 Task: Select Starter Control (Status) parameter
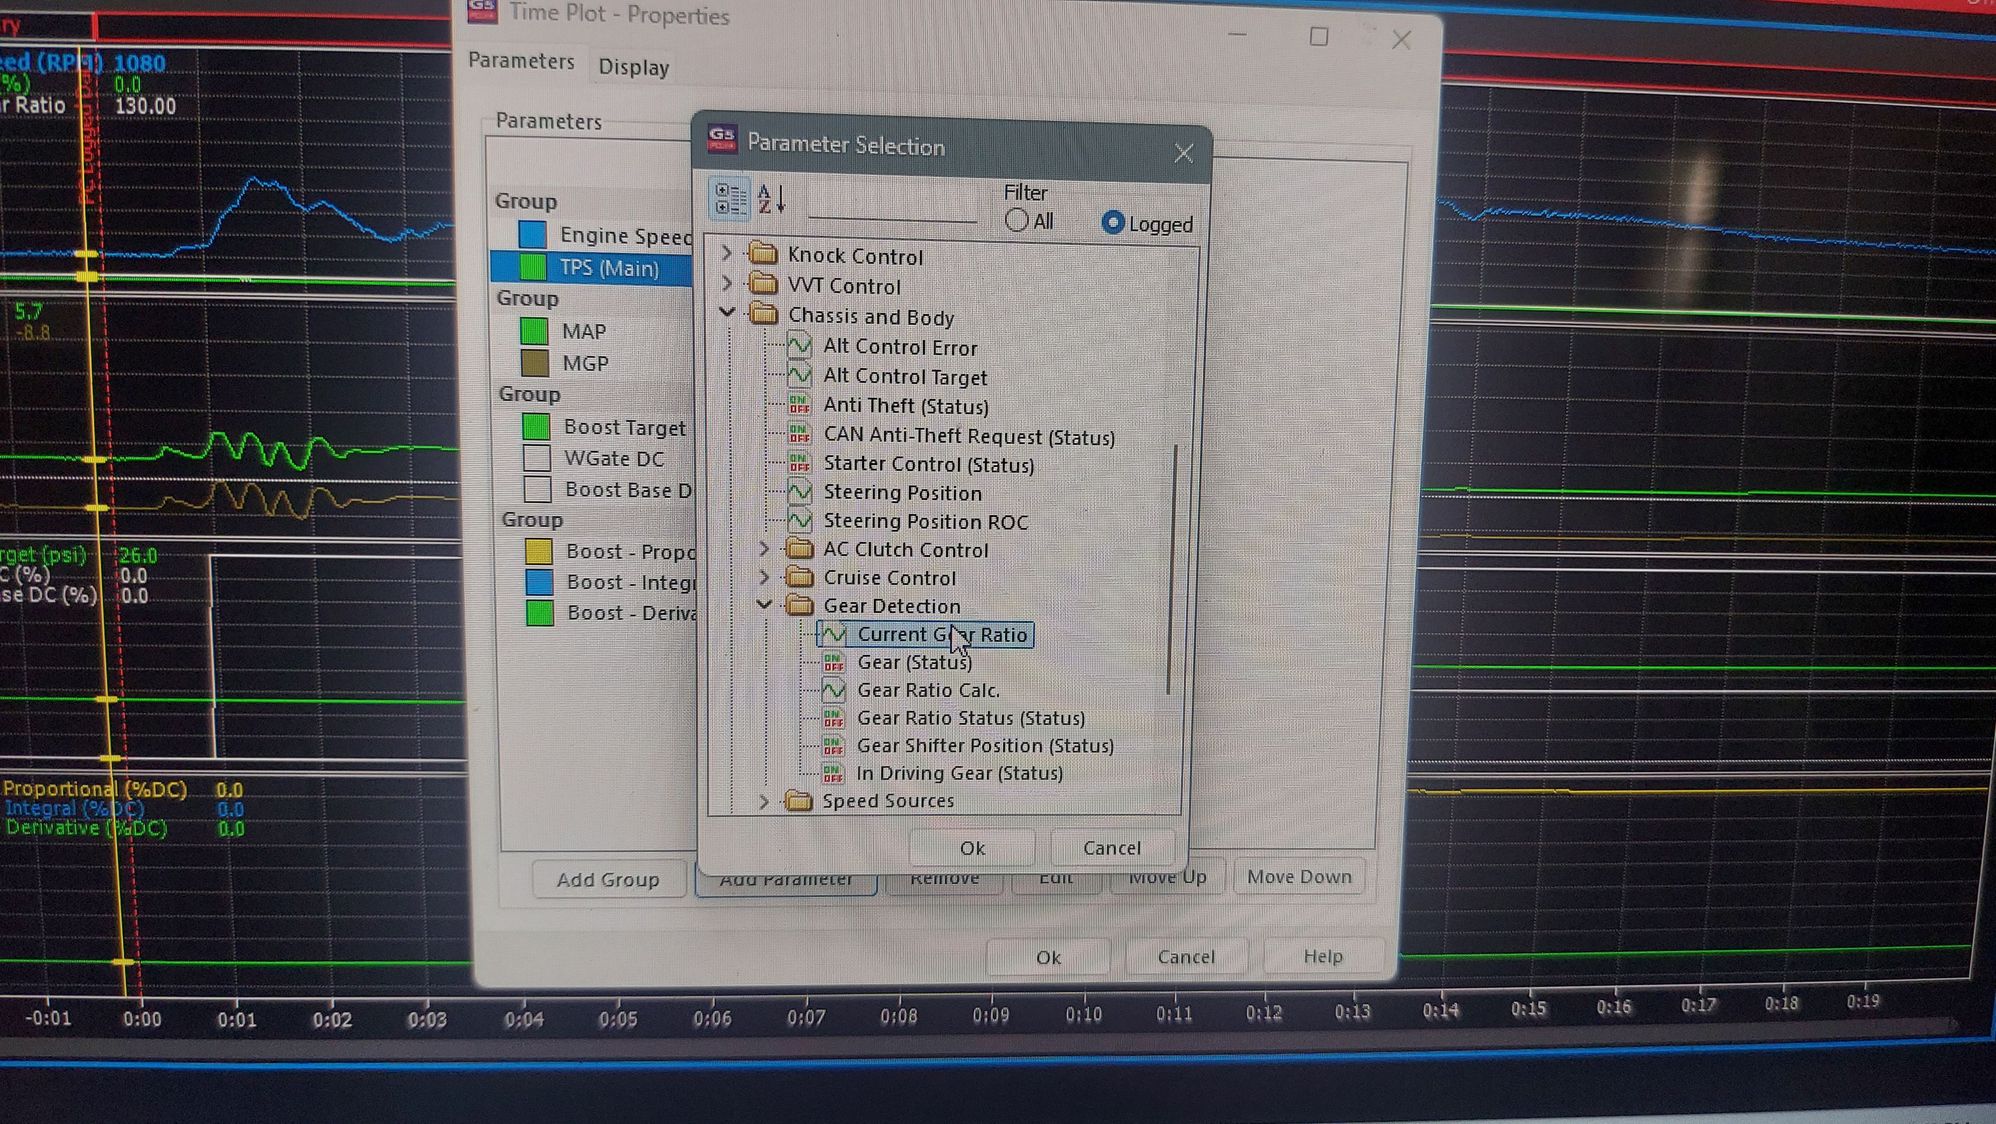point(927,465)
